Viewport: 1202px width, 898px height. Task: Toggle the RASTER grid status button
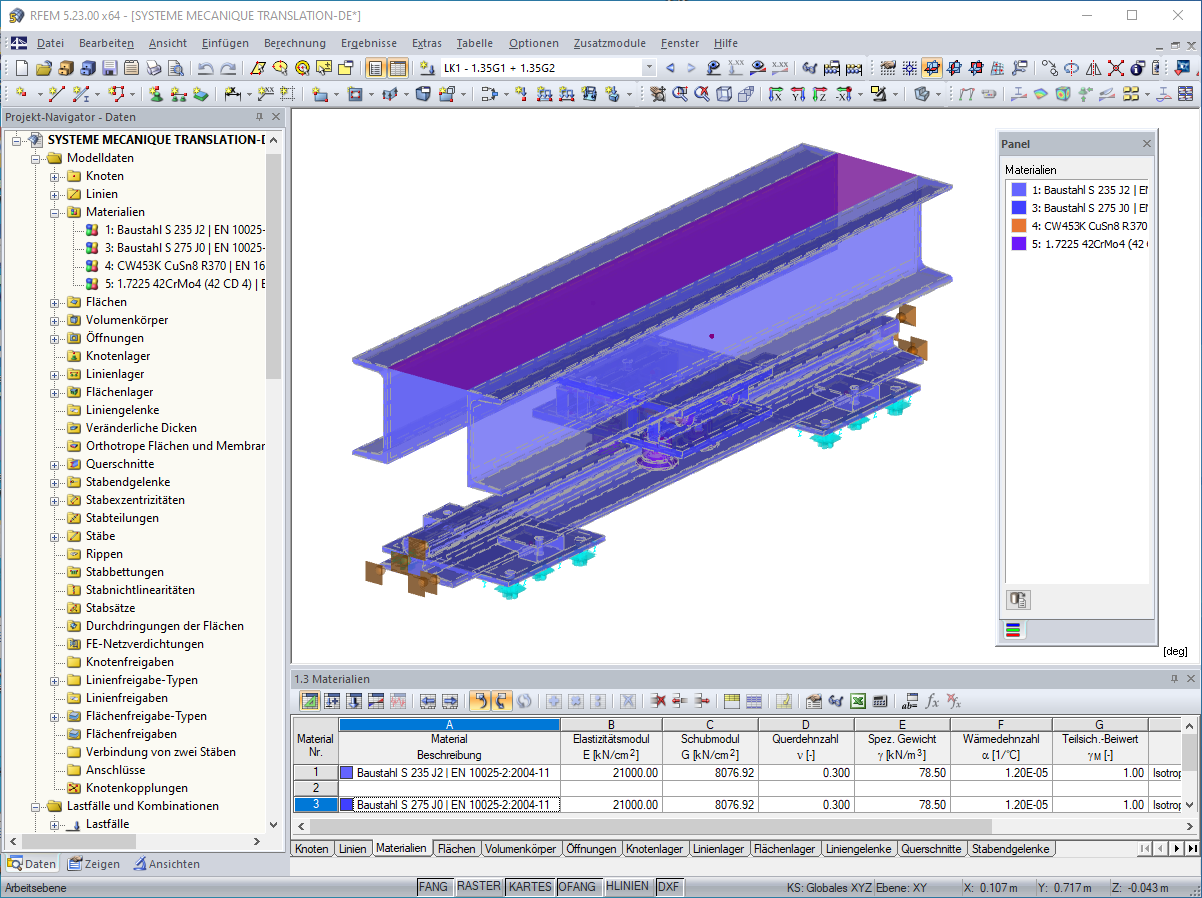click(x=479, y=887)
